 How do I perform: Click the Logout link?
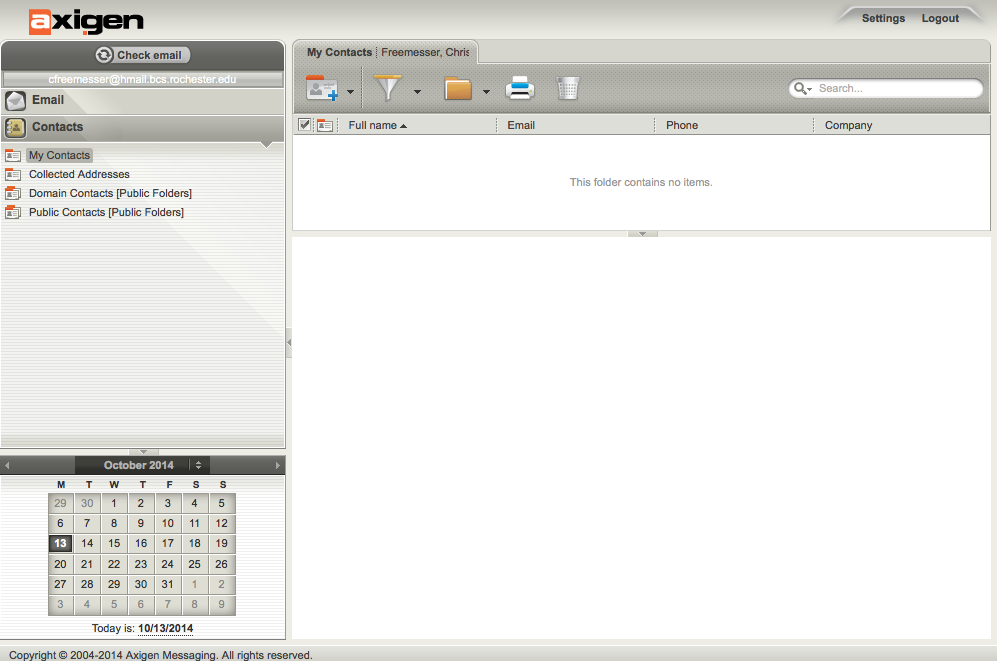coord(940,18)
